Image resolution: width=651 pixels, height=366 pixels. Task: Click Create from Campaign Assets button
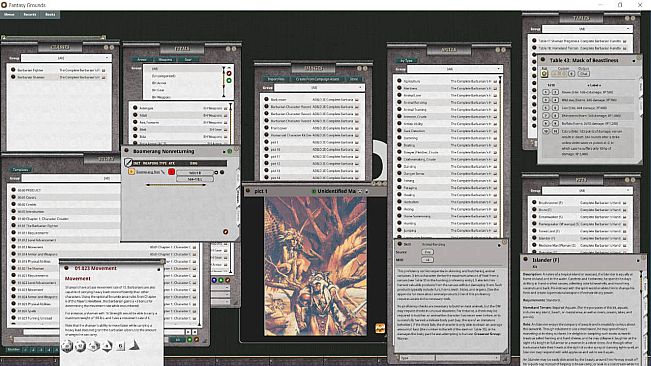[x=317, y=79]
